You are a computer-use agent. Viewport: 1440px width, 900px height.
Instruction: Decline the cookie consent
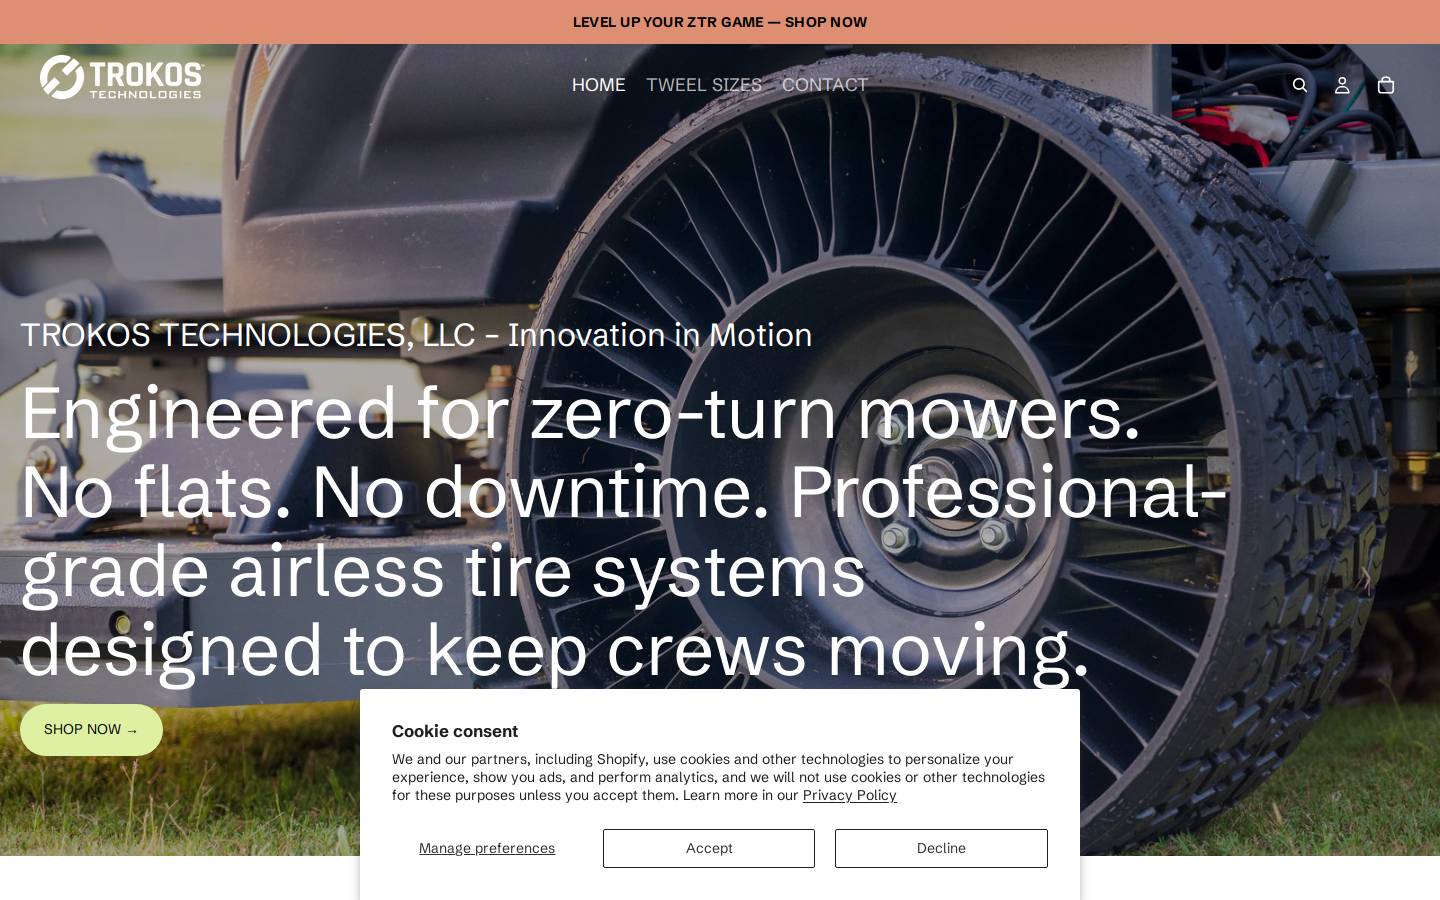941,848
